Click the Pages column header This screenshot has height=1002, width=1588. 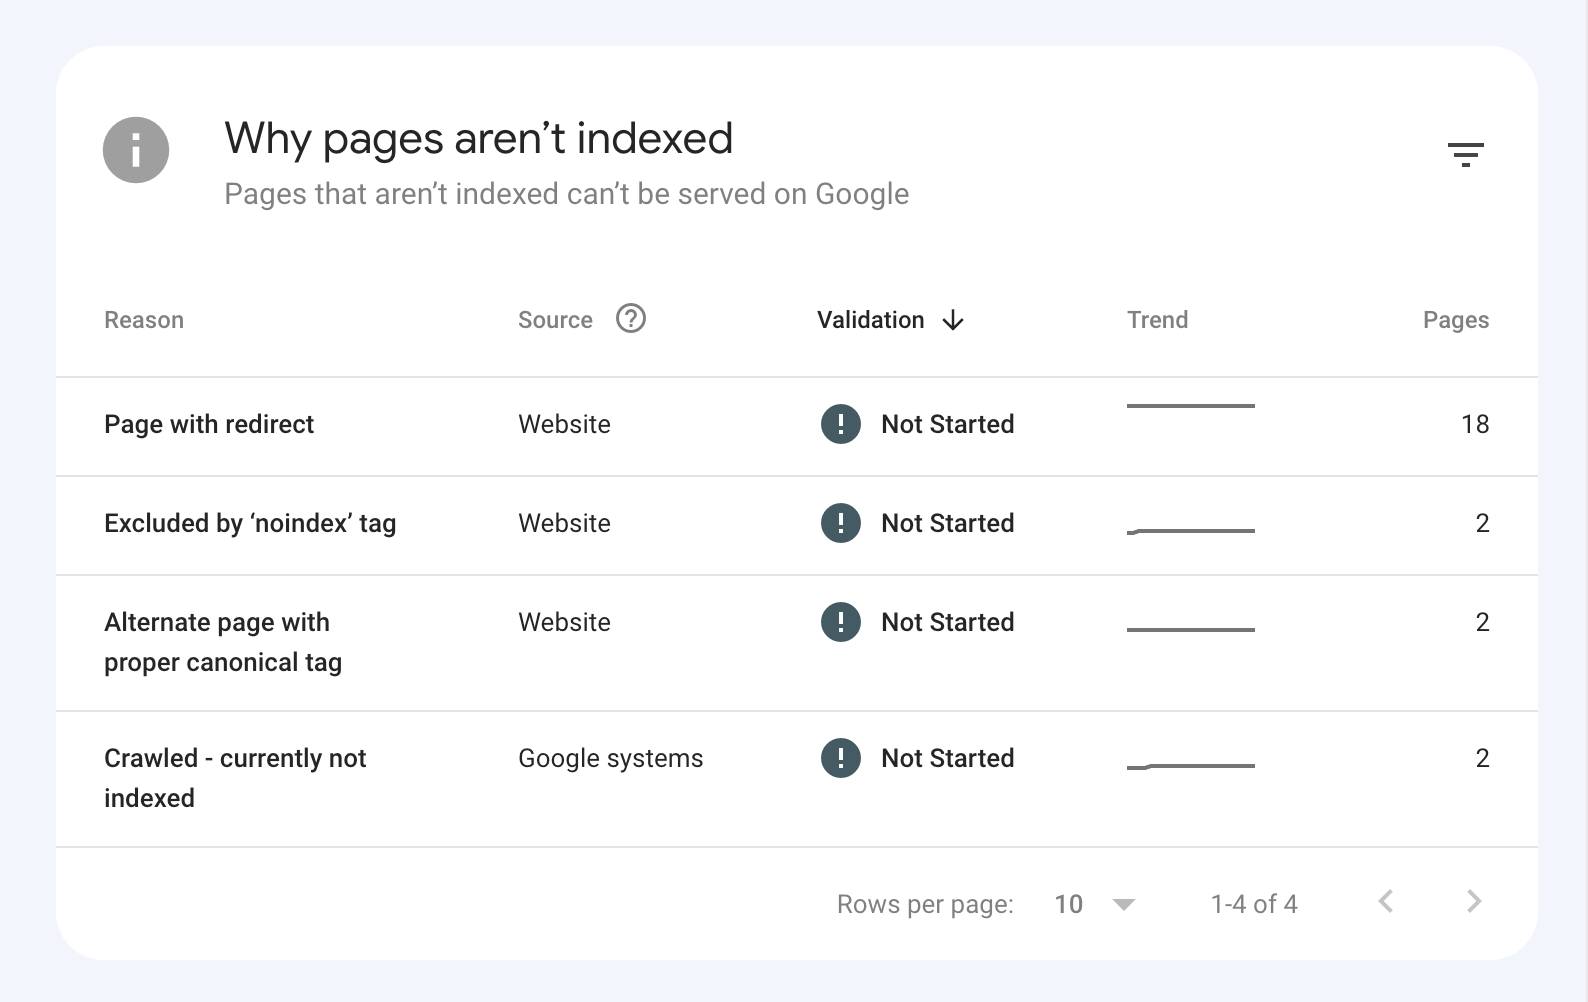tap(1455, 320)
